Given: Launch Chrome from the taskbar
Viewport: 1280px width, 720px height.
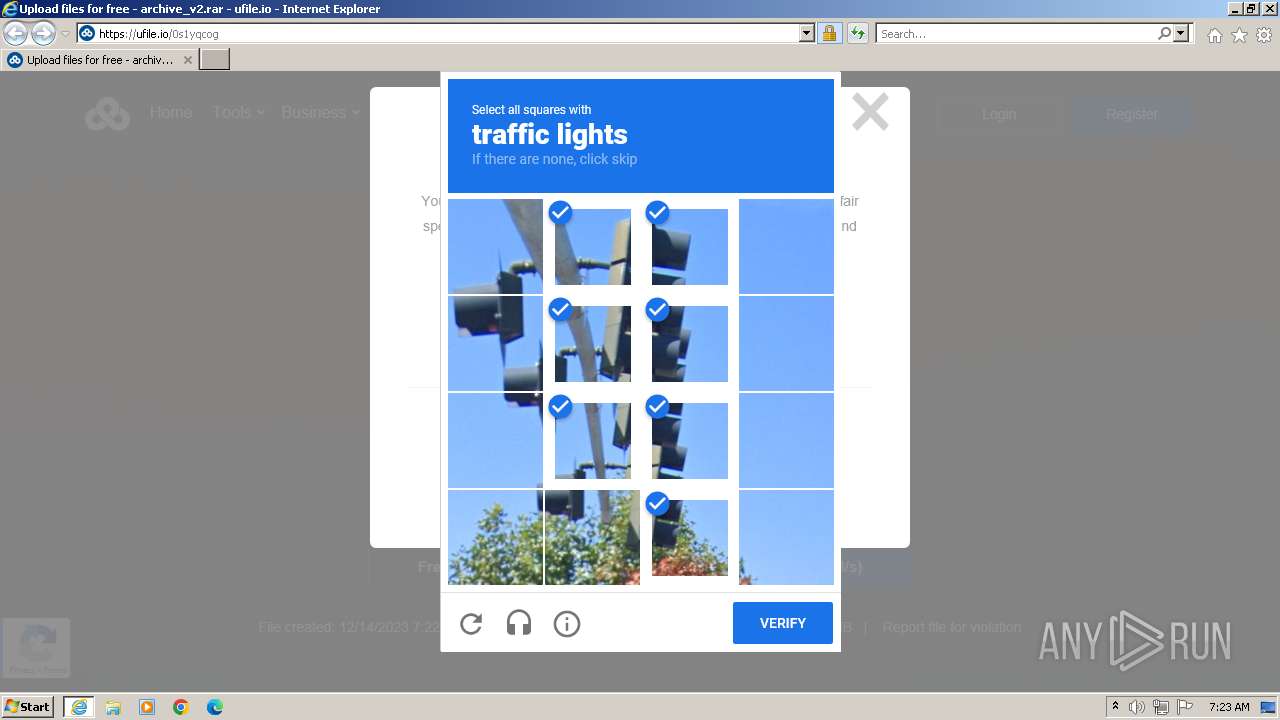Looking at the screenshot, I should [x=181, y=707].
